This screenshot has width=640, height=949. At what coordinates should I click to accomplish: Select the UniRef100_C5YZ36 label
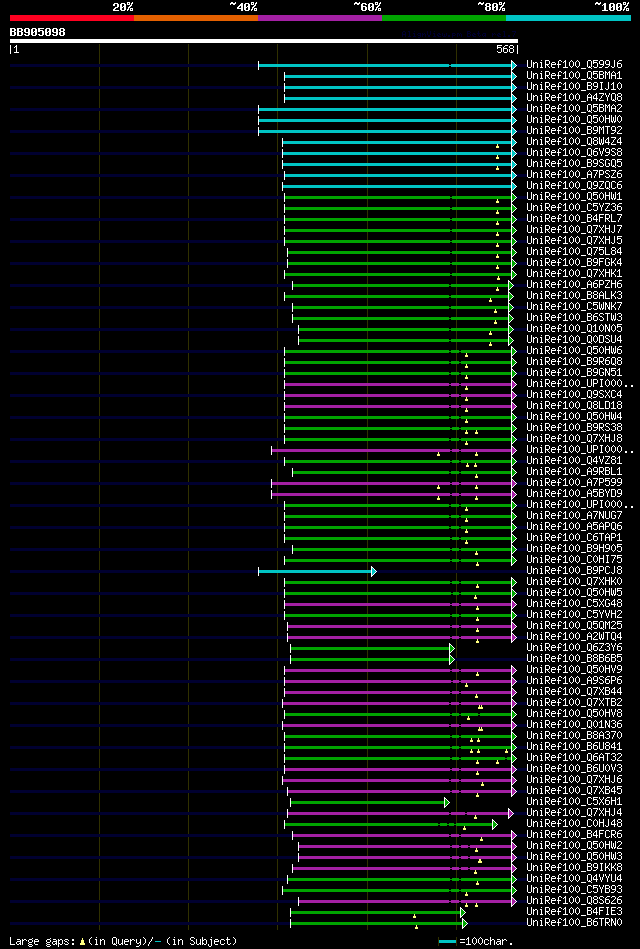pyautogui.click(x=575, y=208)
